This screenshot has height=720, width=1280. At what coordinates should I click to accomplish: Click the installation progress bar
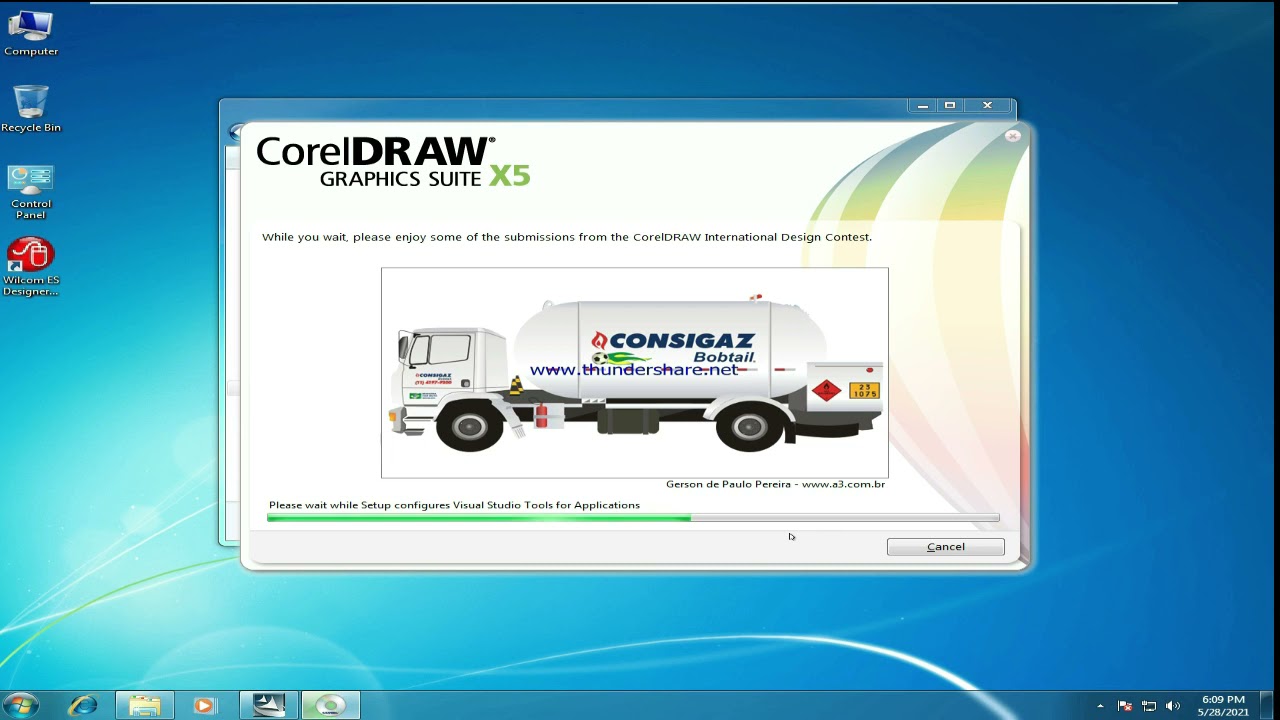(633, 518)
